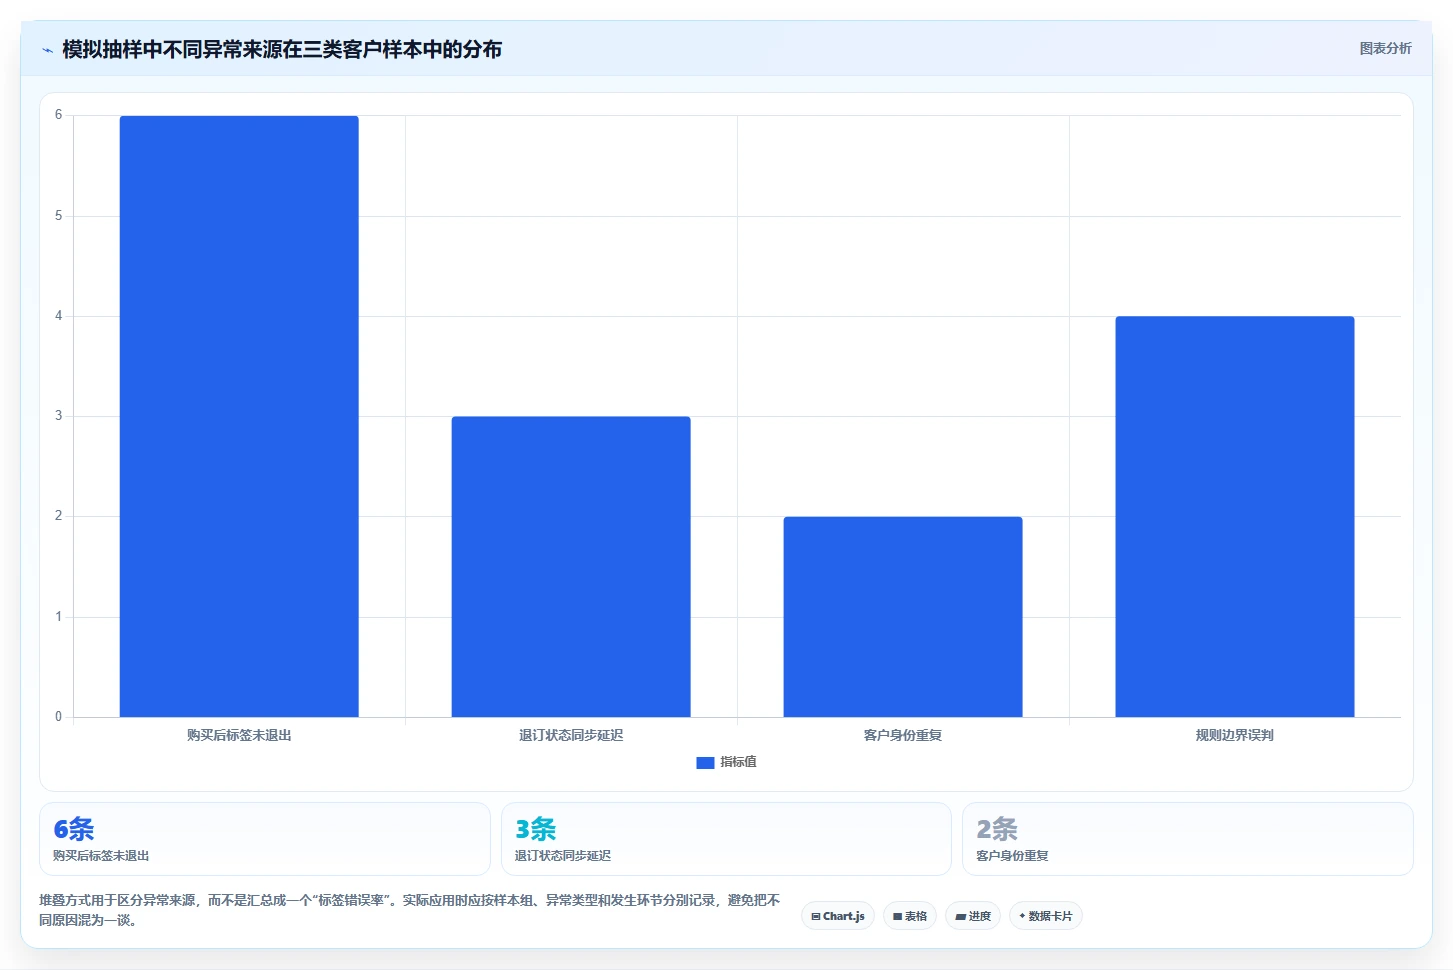Viewport: 1453px width, 970px height.
Task: Click the 退订状态同步延迟 bar
Action: click(x=571, y=566)
